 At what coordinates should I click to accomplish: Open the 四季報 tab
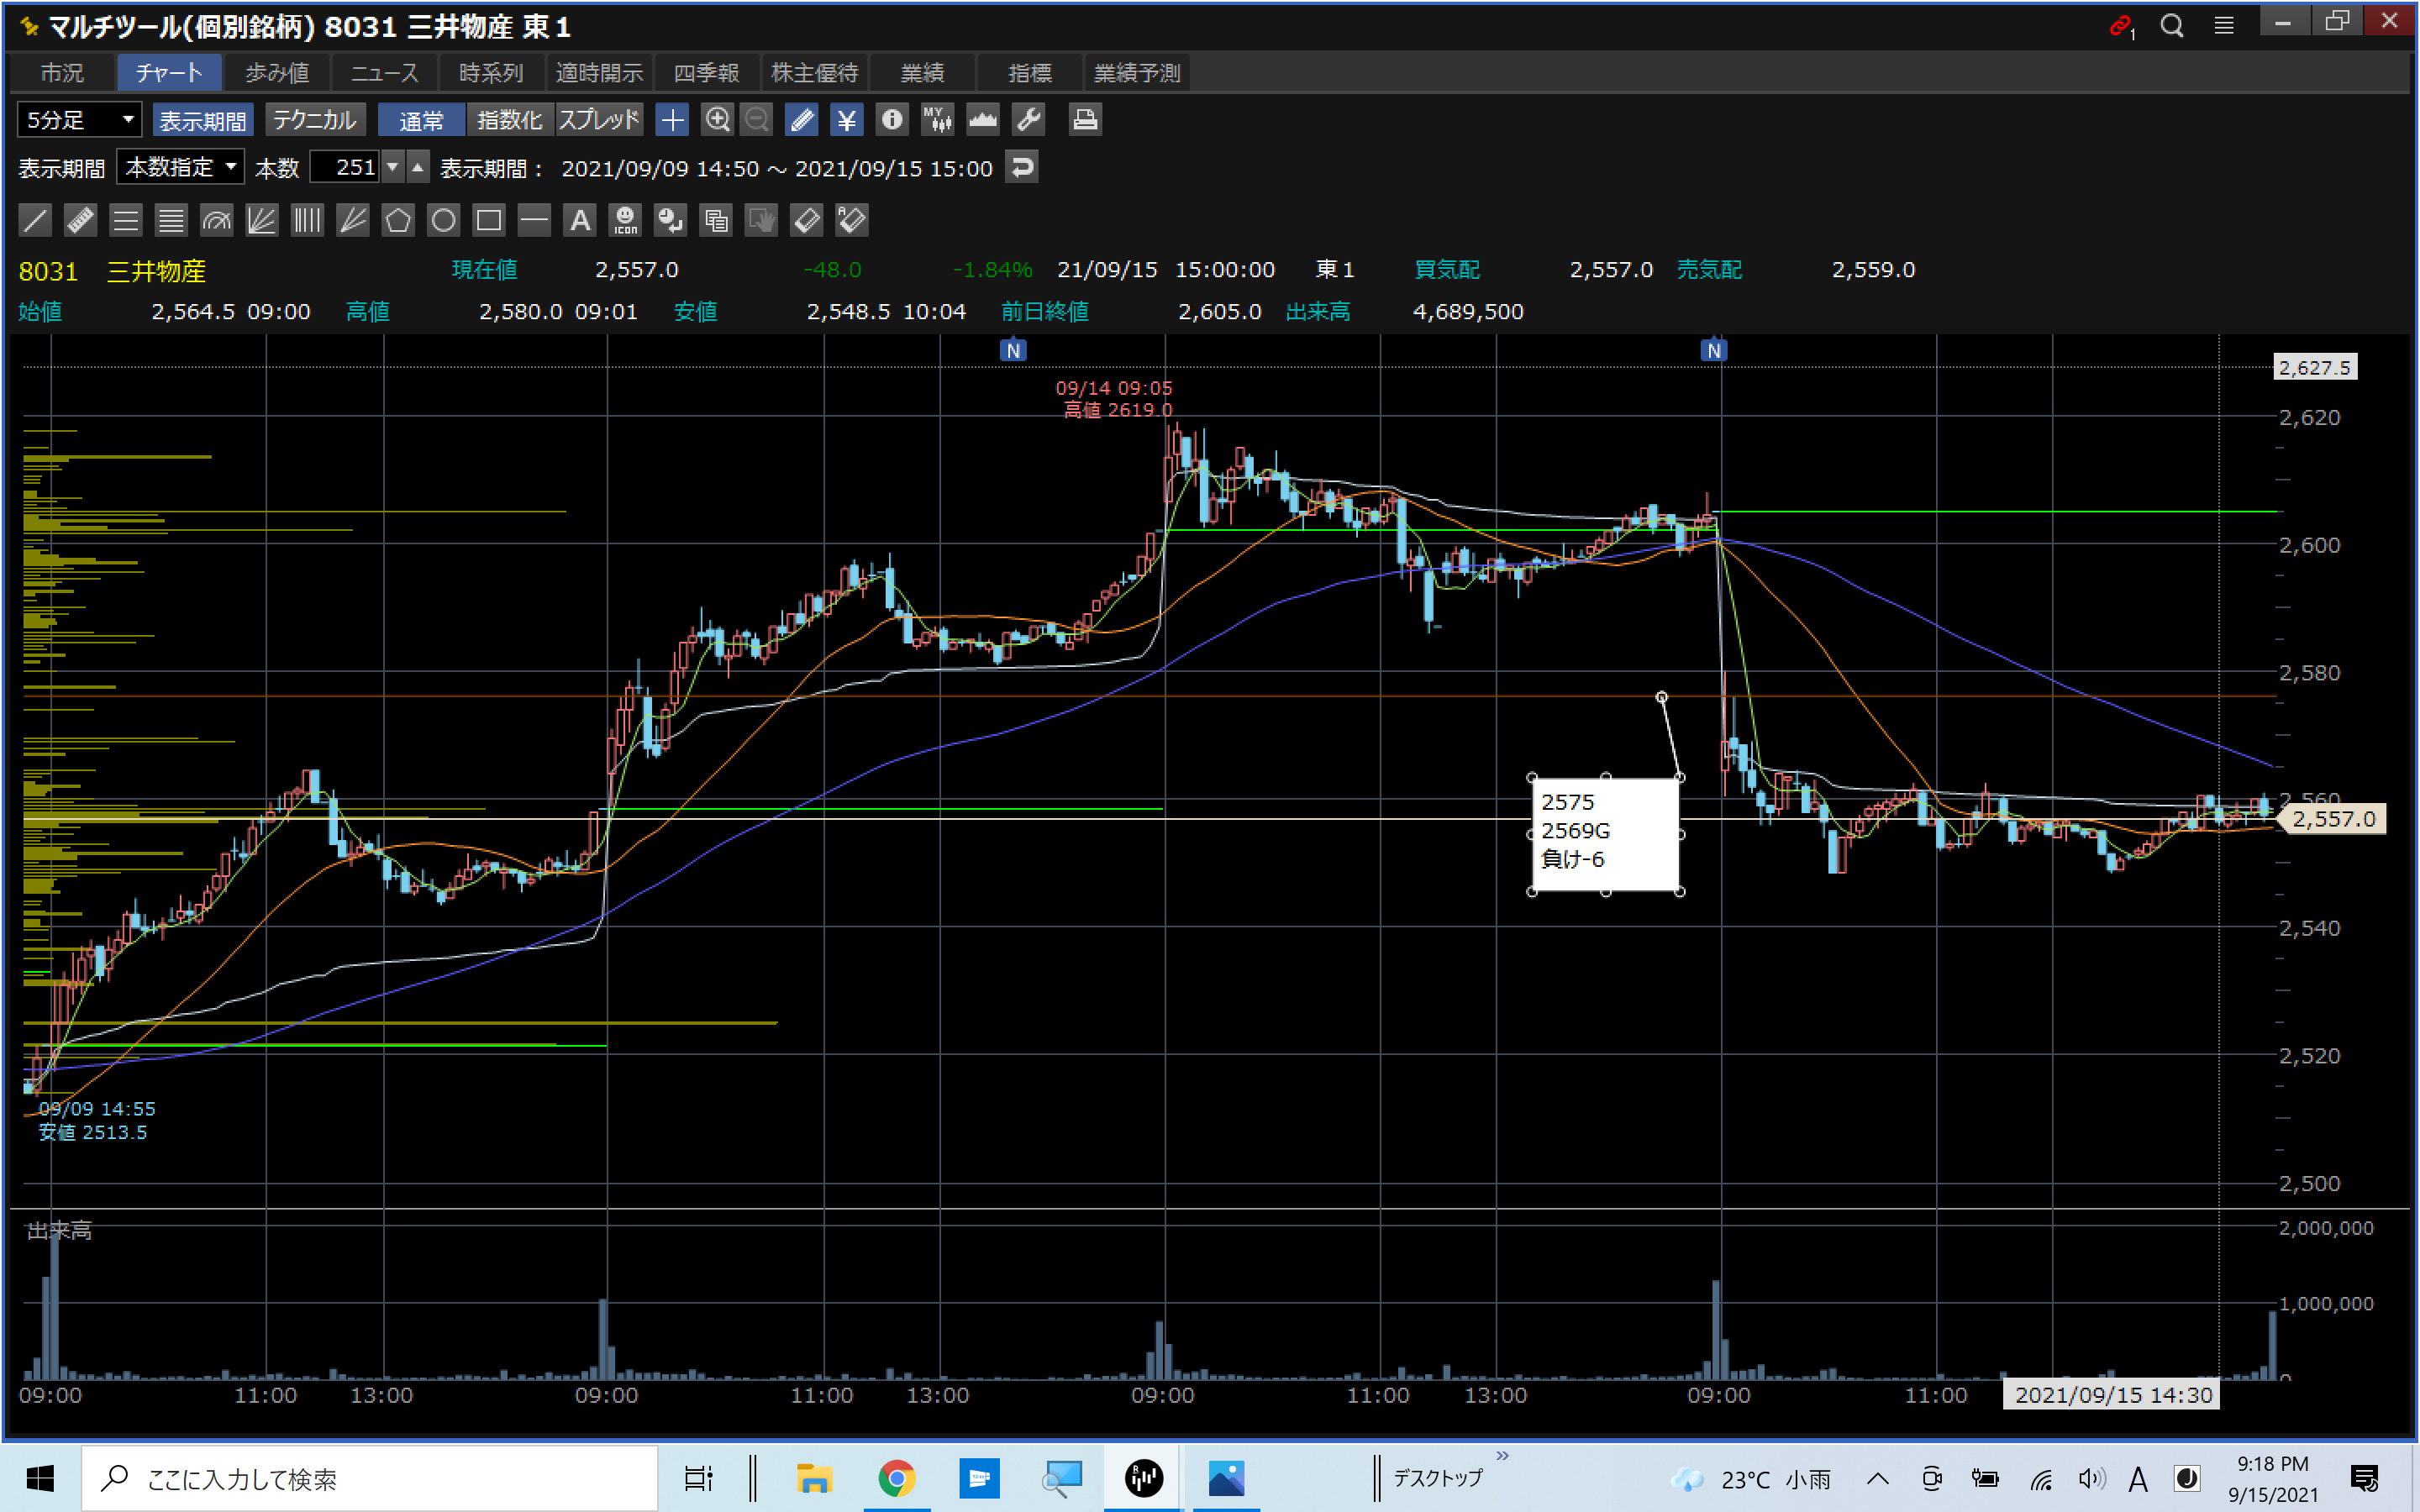click(x=706, y=73)
